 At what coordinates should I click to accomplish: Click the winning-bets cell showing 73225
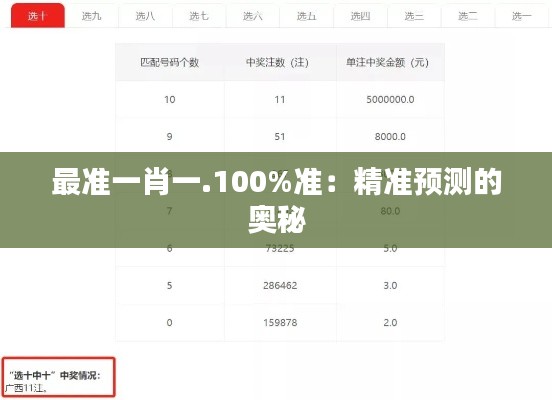click(x=280, y=248)
